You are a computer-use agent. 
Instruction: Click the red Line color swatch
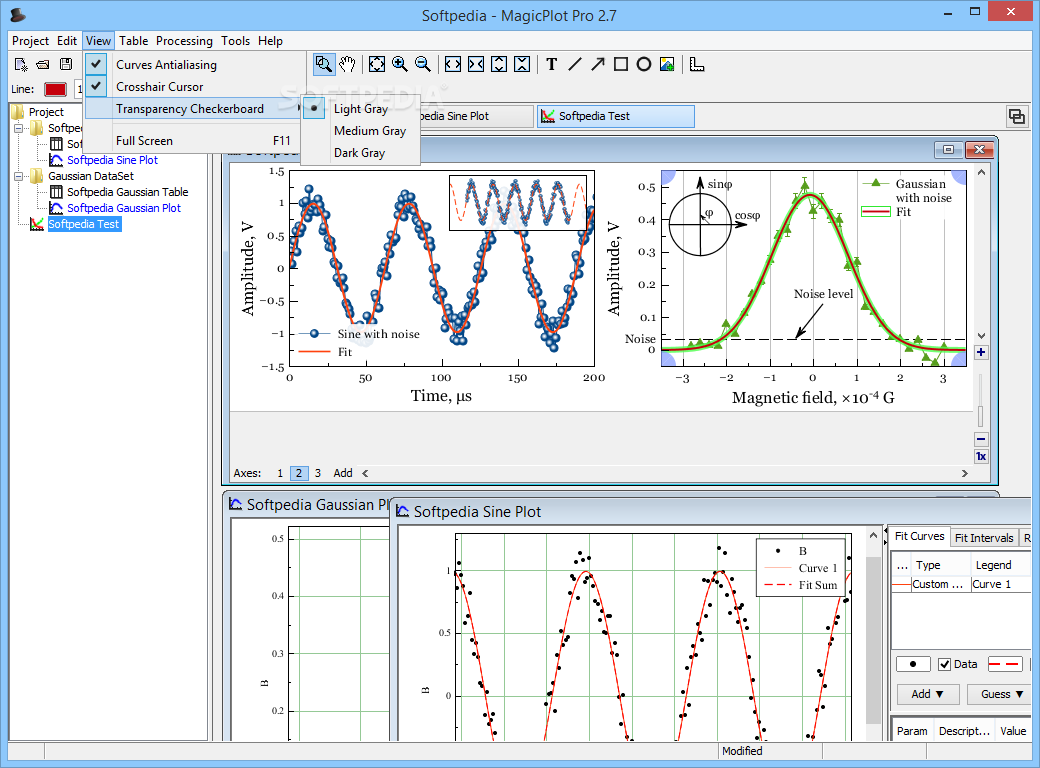pyautogui.click(x=55, y=89)
